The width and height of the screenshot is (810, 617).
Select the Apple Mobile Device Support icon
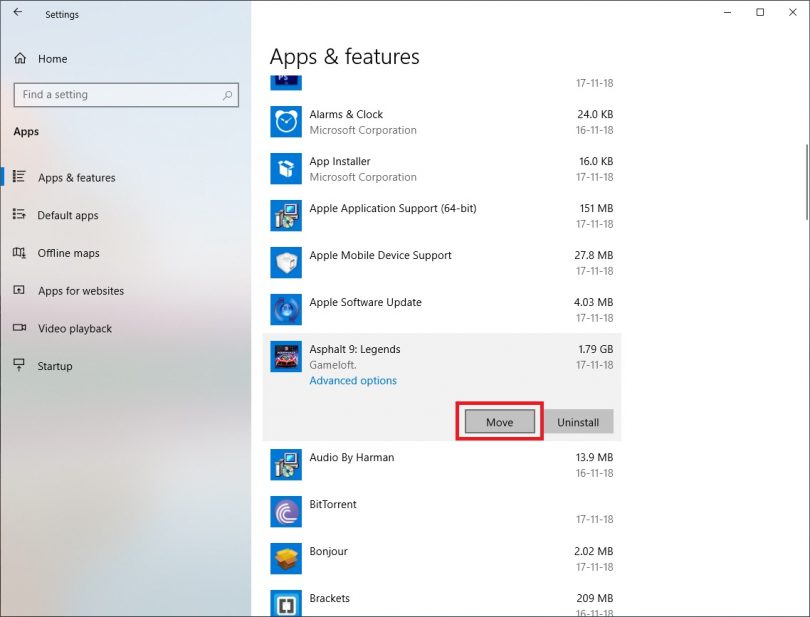pyautogui.click(x=285, y=263)
